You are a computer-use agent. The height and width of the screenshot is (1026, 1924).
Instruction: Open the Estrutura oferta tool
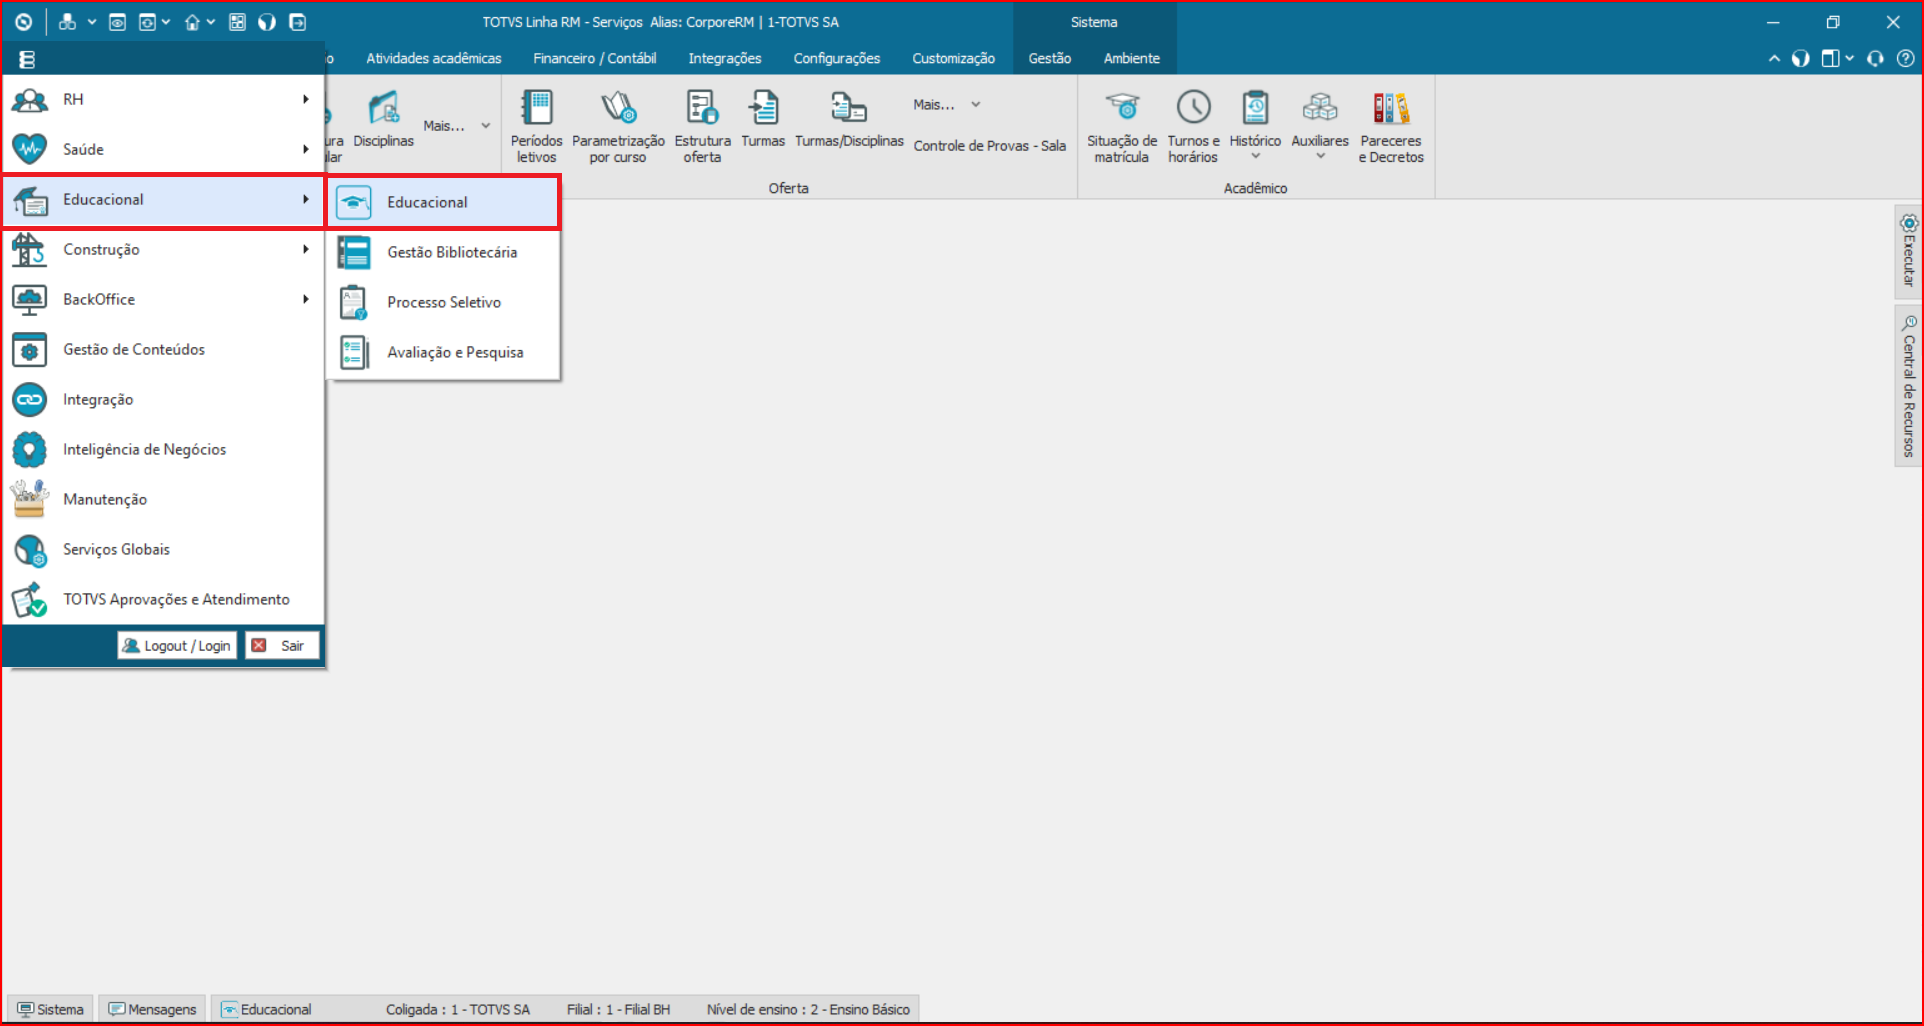click(x=702, y=126)
